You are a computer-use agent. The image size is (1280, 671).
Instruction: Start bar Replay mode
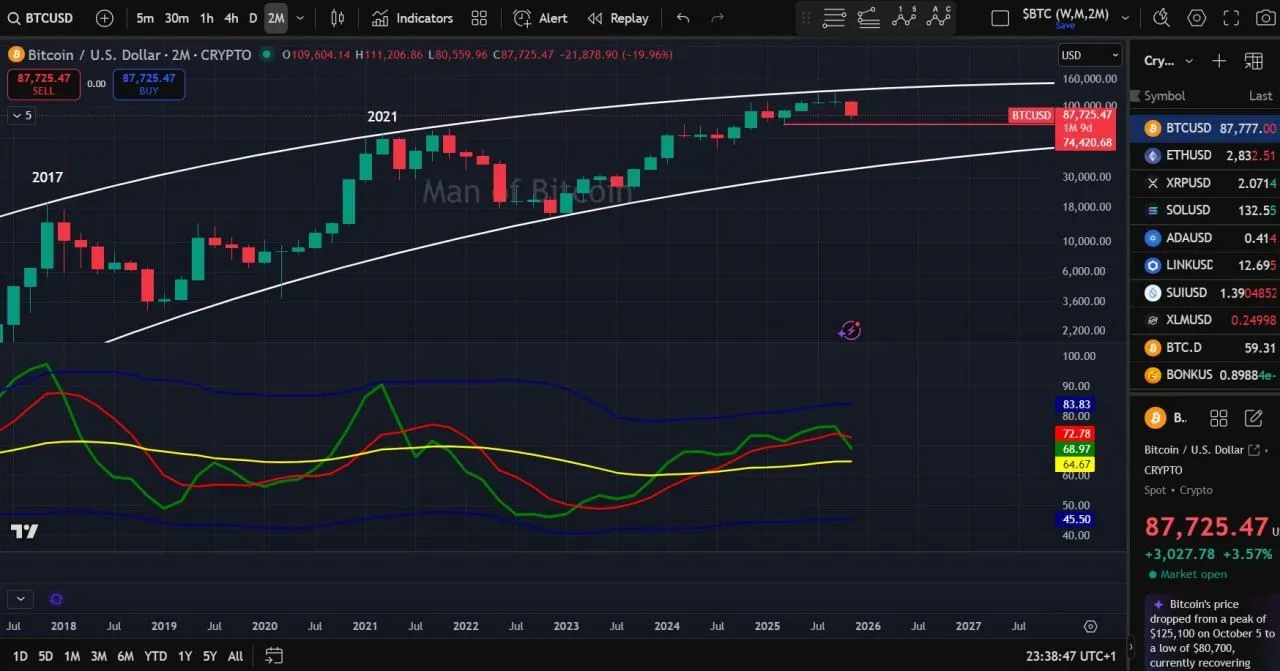pyautogui.click(x=618, y=18)
